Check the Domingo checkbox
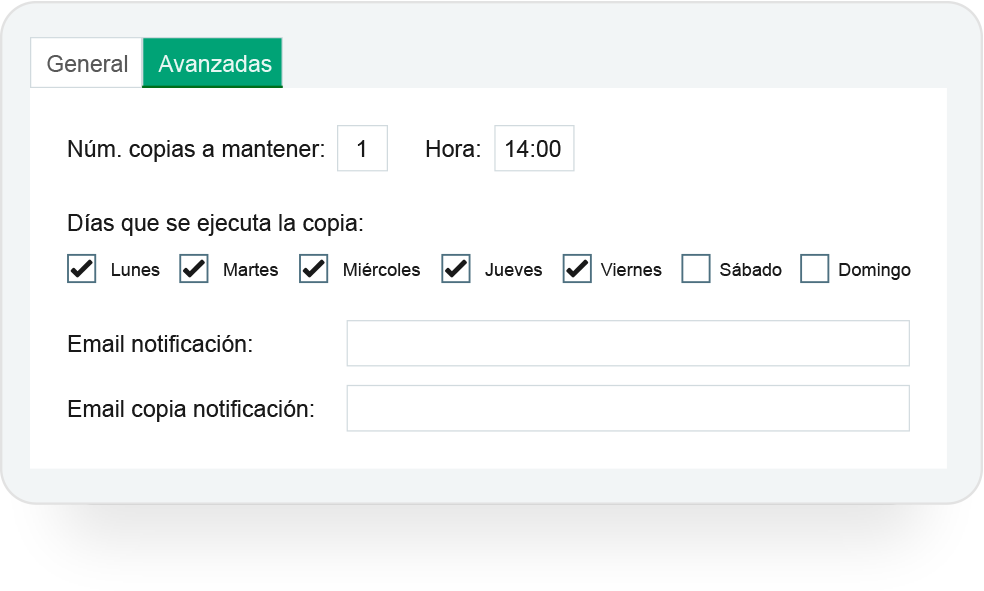 (815, 269)
